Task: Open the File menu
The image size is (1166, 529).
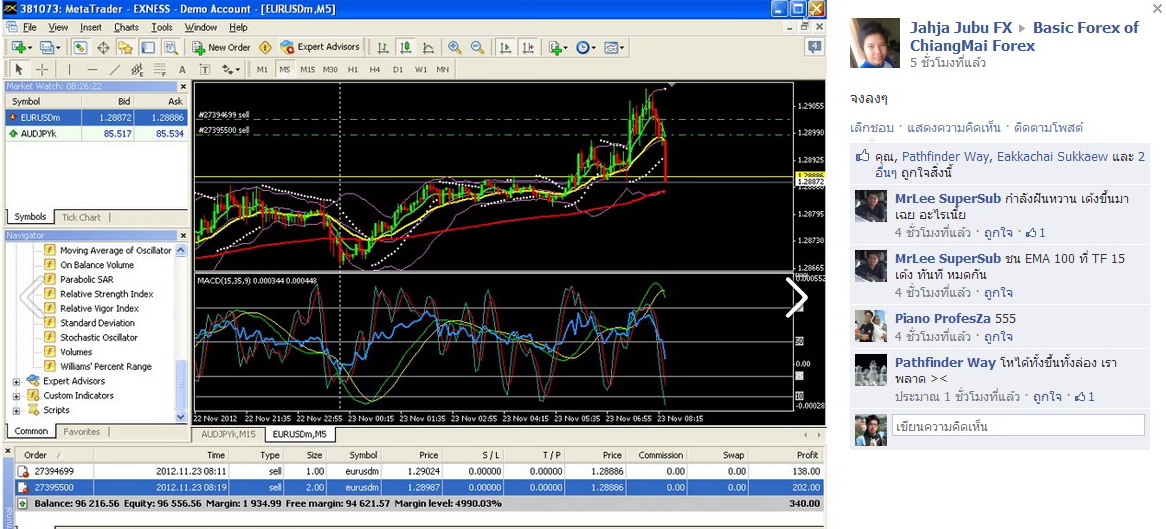Action: tap(30, 28)
